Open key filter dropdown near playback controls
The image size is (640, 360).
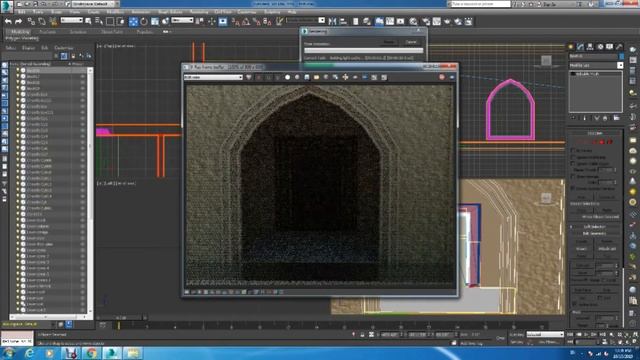click(x=544, y=334)
